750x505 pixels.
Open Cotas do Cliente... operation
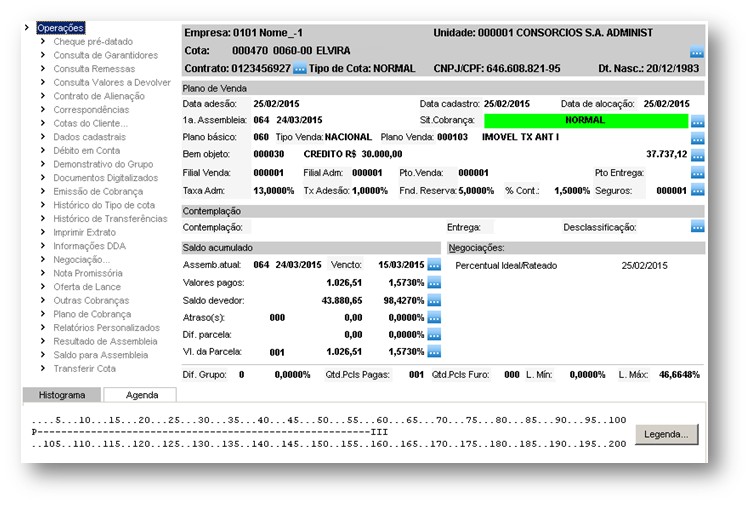(90, 123)
